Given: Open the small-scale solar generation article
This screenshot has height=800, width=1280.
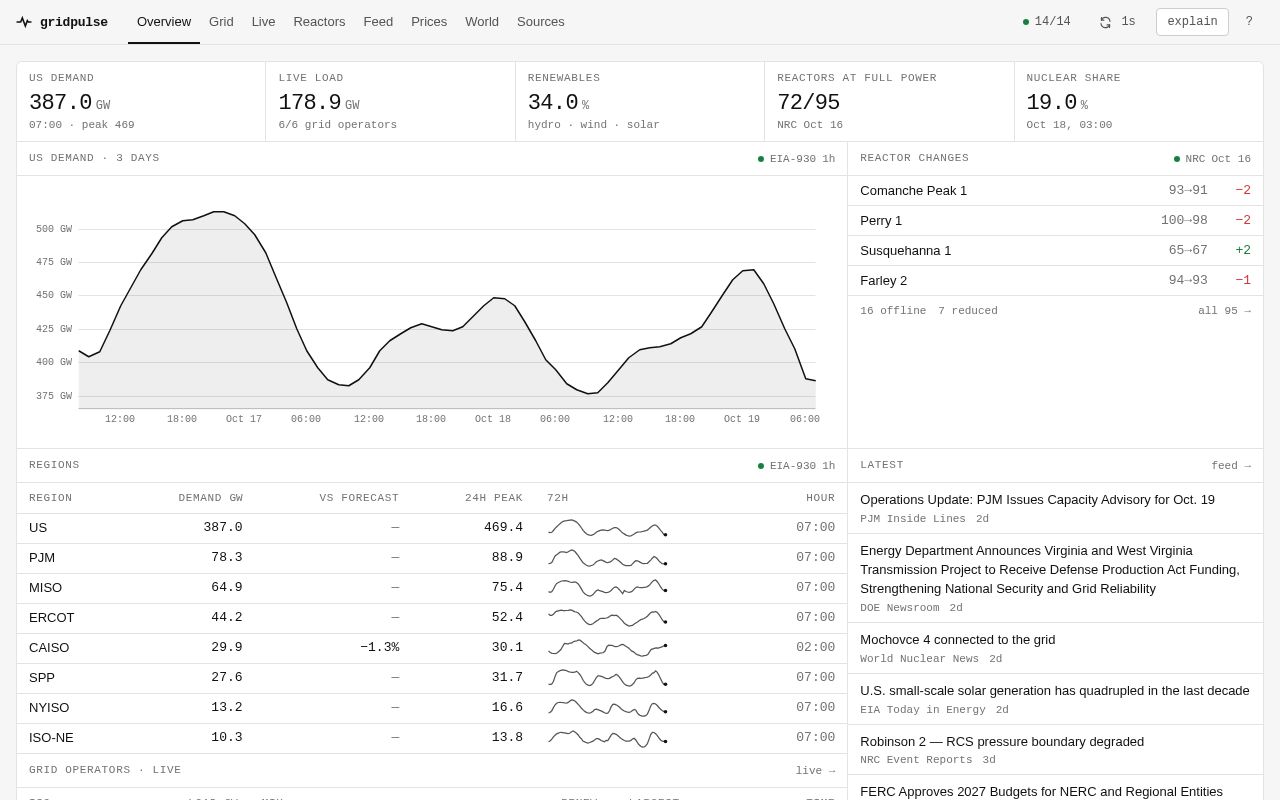Looking at the screenshot, I should click(1055, 699).
